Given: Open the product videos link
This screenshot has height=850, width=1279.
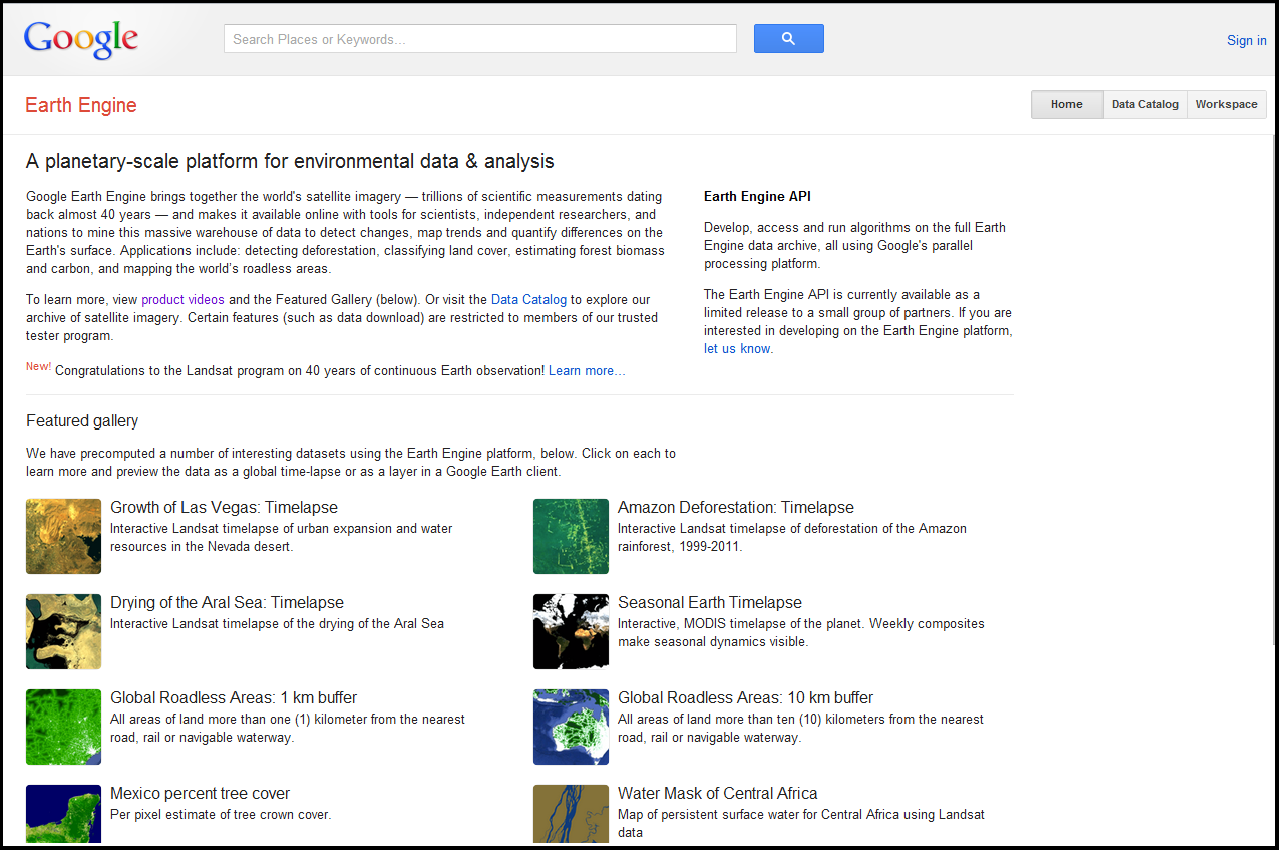Looking at the screenshot, I should click(x=183, y=300).
